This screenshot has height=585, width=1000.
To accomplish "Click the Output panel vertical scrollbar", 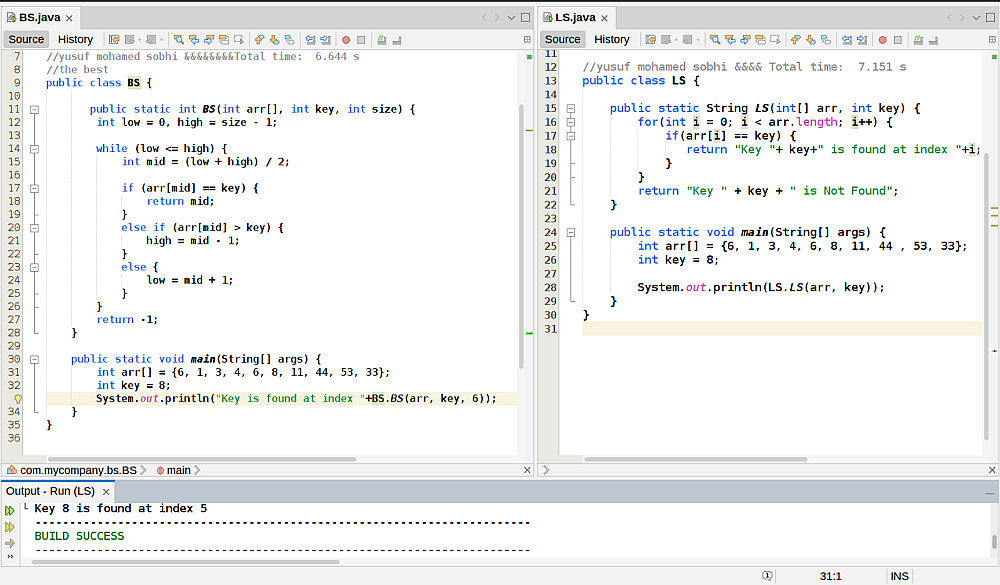I will 993,541.
